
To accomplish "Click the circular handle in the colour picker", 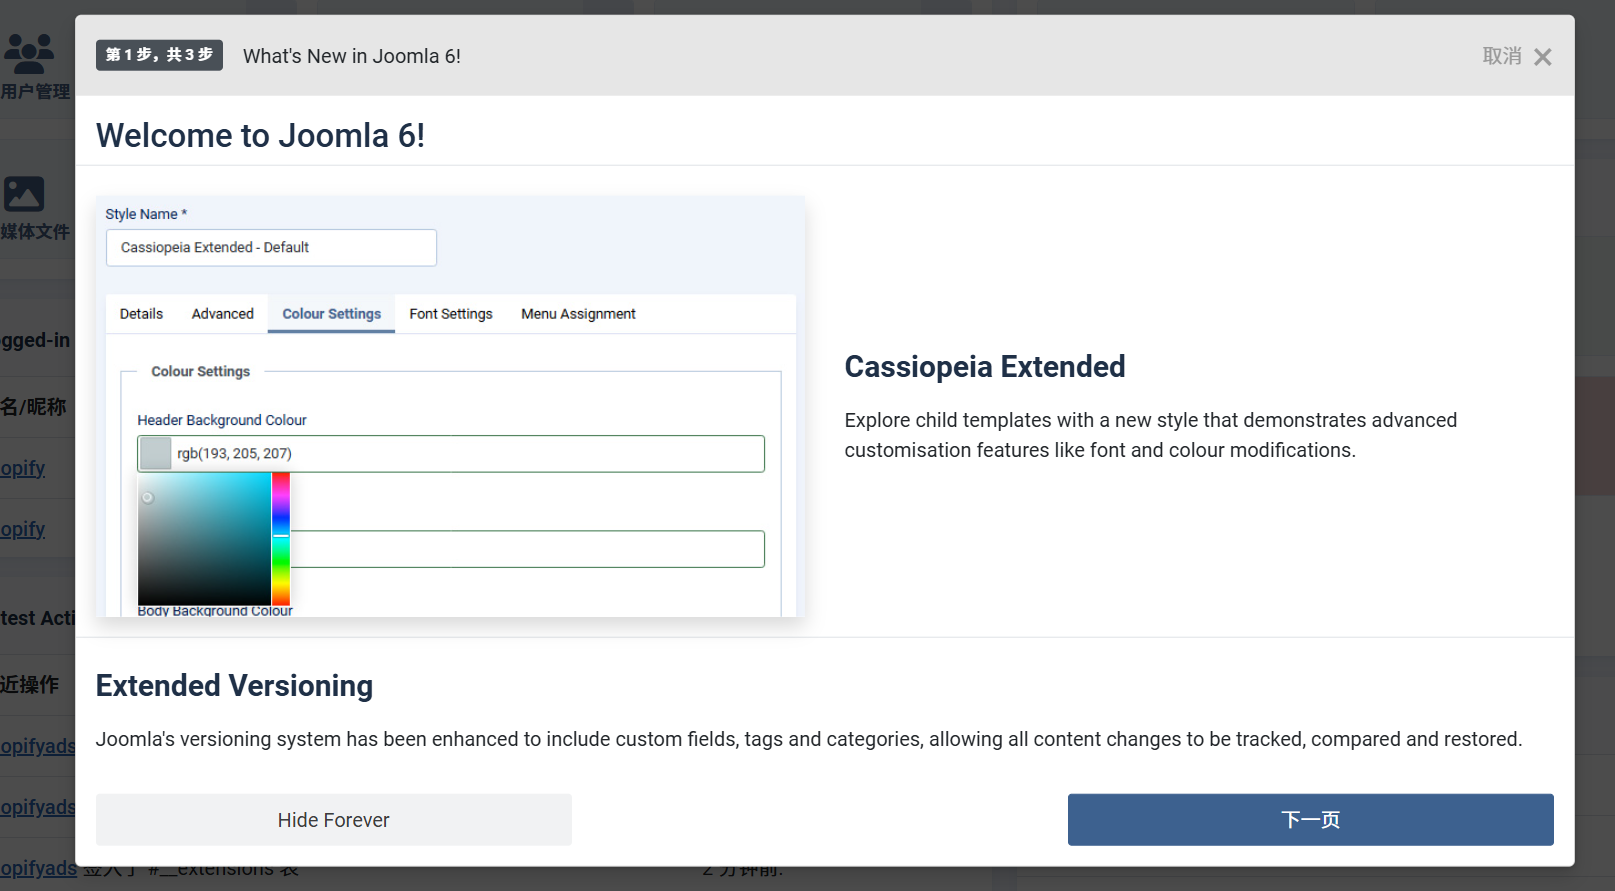I will pyautogui.click(x=147, y=498).
